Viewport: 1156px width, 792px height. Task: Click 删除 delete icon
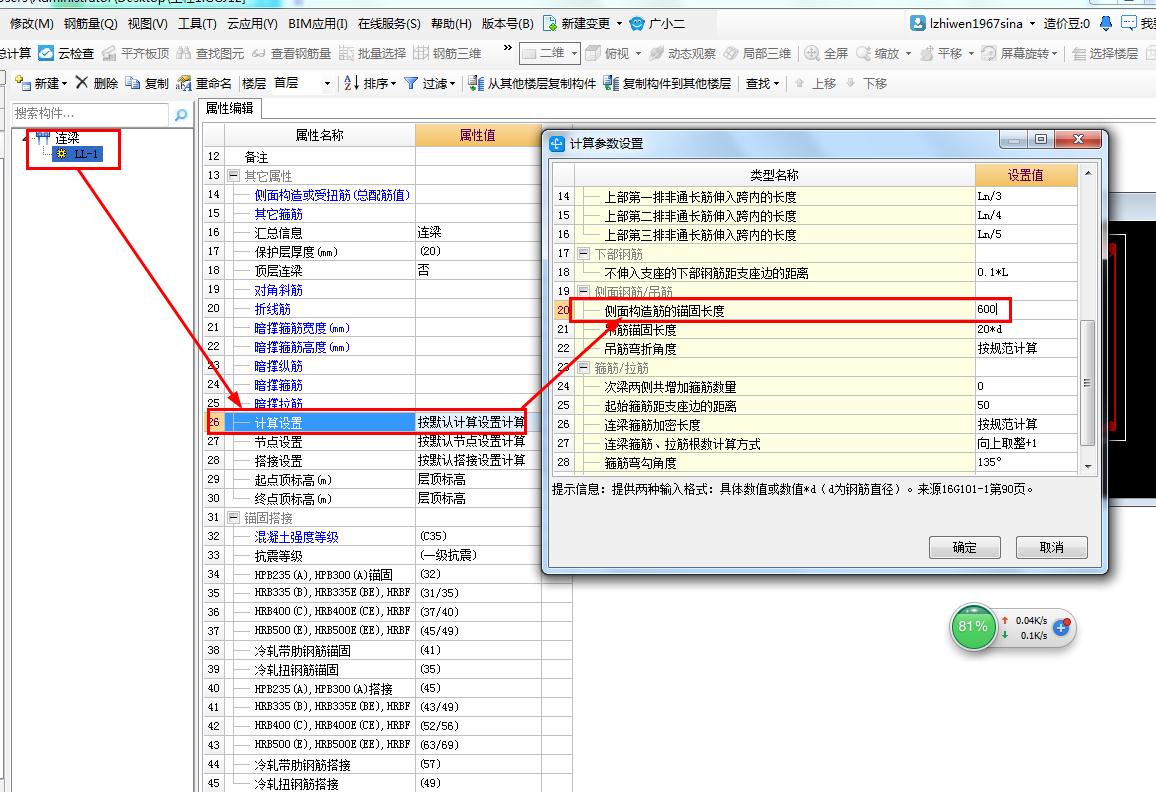(82, 83)
